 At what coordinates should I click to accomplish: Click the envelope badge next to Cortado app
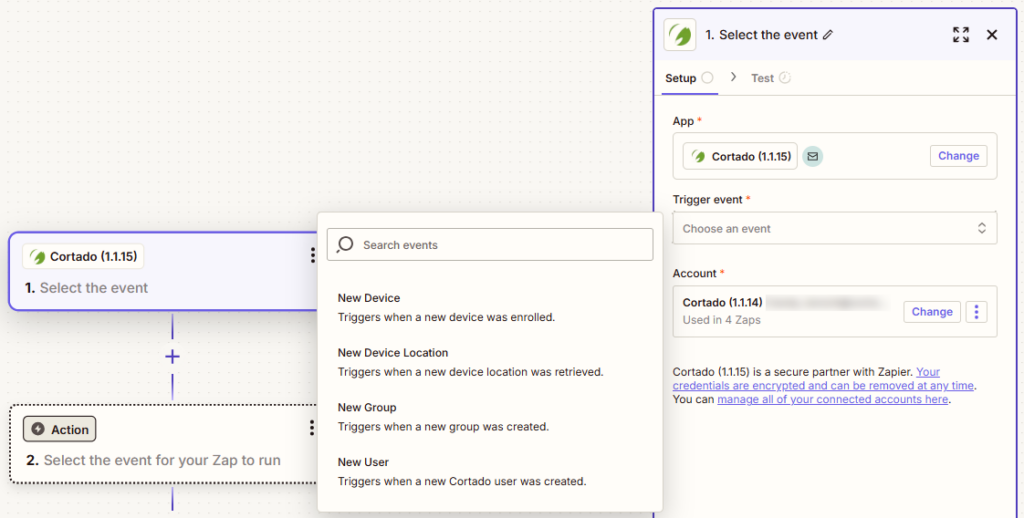click(812, 156)
